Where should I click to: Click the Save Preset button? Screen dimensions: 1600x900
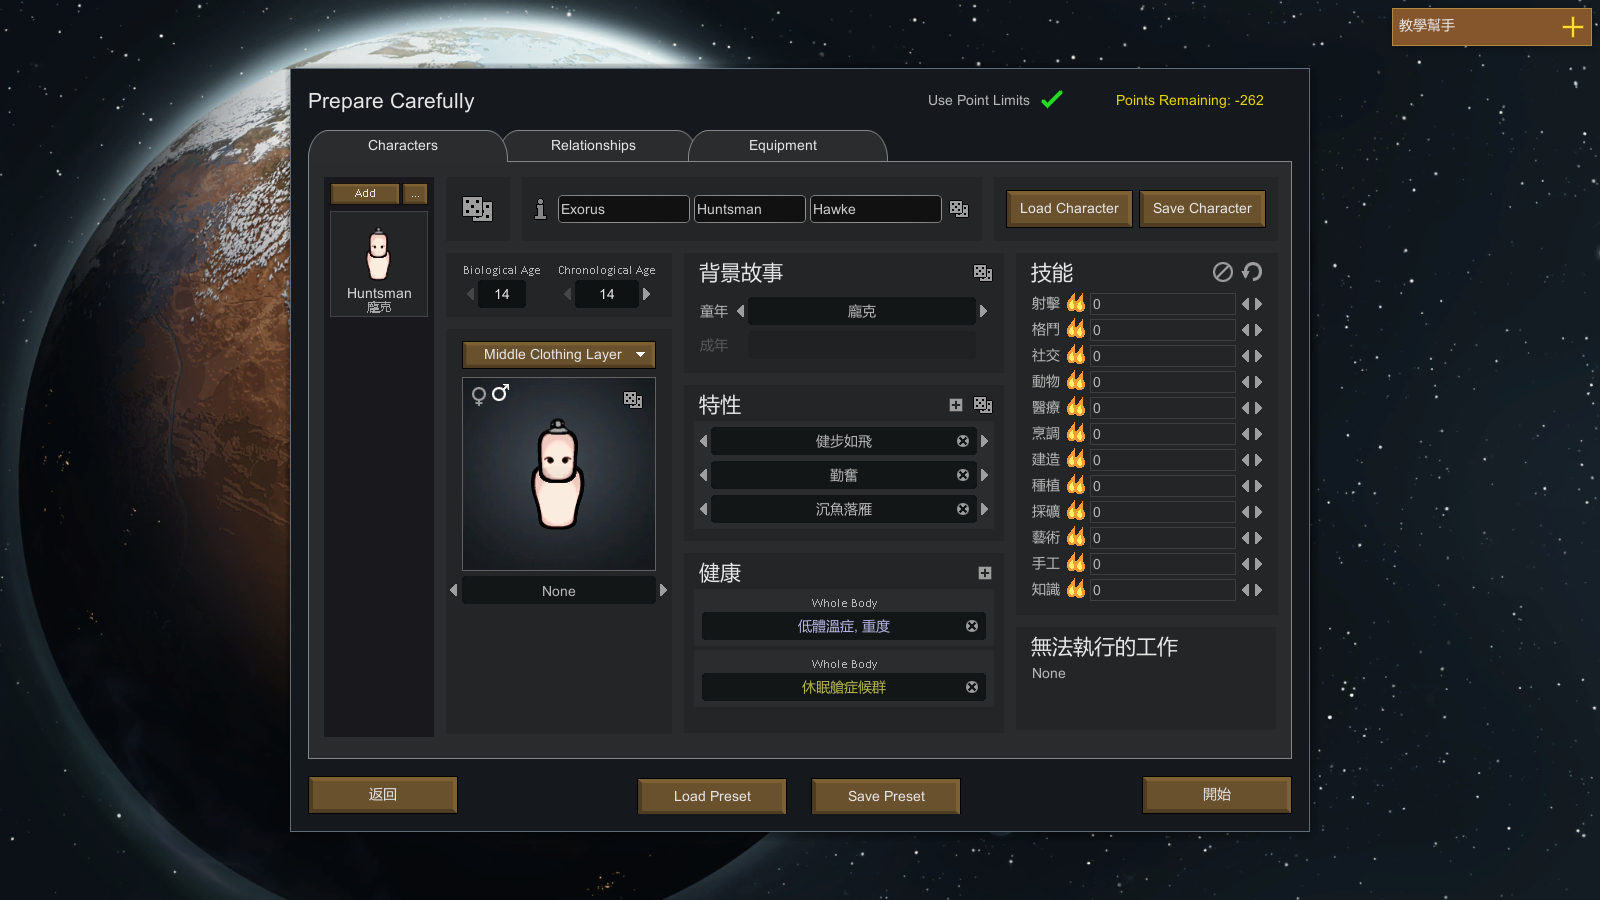tap(886, 796)
